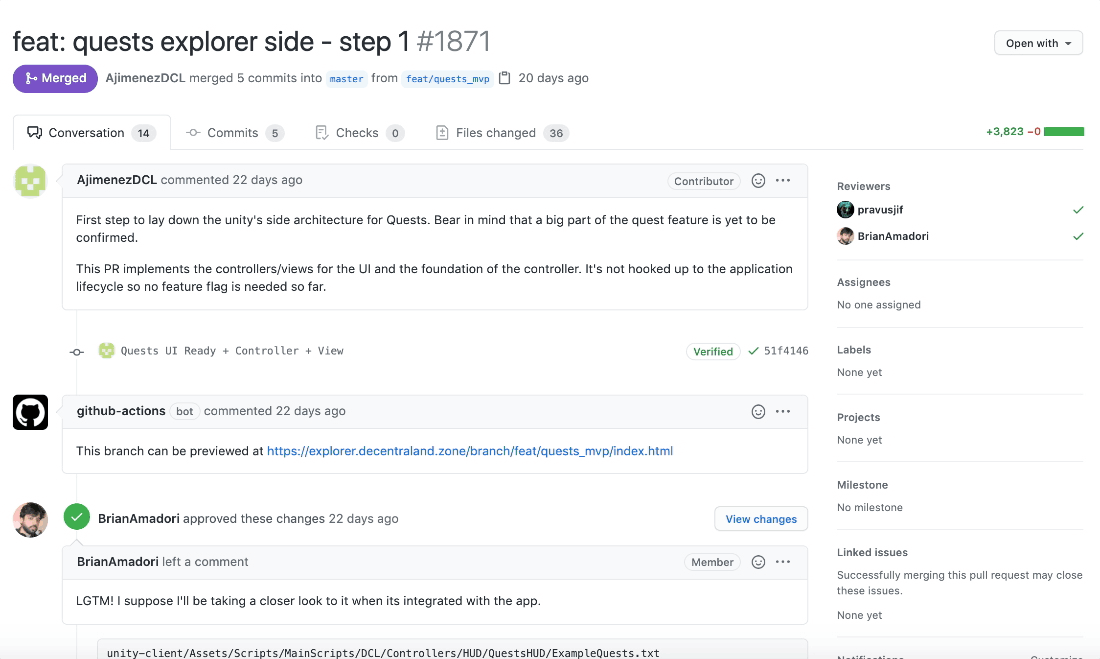Click BrianAmadori author in 'left a comment'

(117, 561)
